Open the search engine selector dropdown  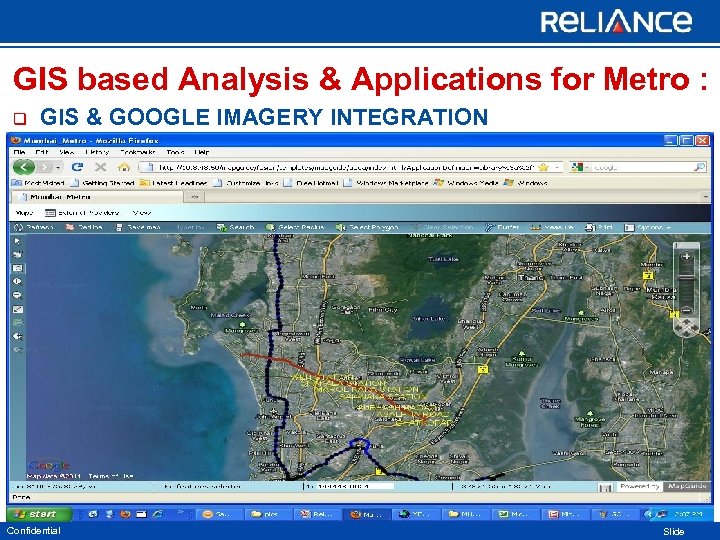pyautogui.click(x=579, y=168)
